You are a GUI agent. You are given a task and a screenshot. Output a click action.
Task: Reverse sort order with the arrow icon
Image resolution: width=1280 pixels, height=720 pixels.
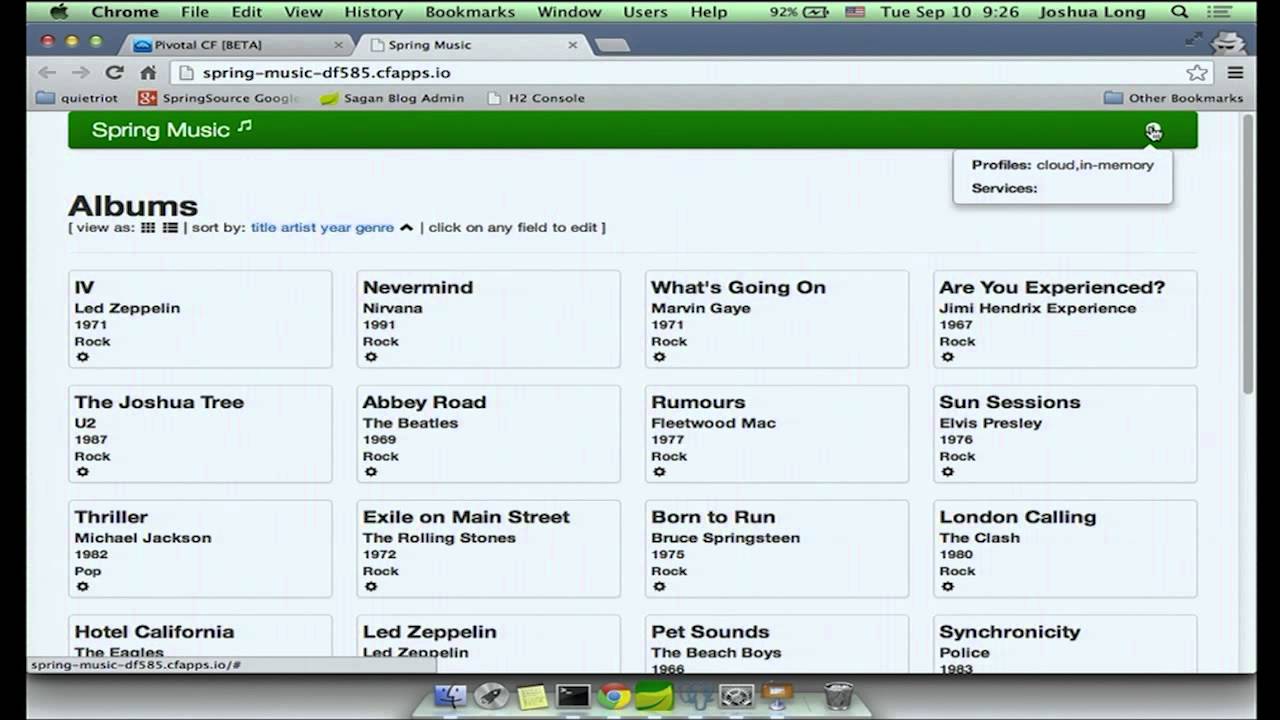pos(406,228)
